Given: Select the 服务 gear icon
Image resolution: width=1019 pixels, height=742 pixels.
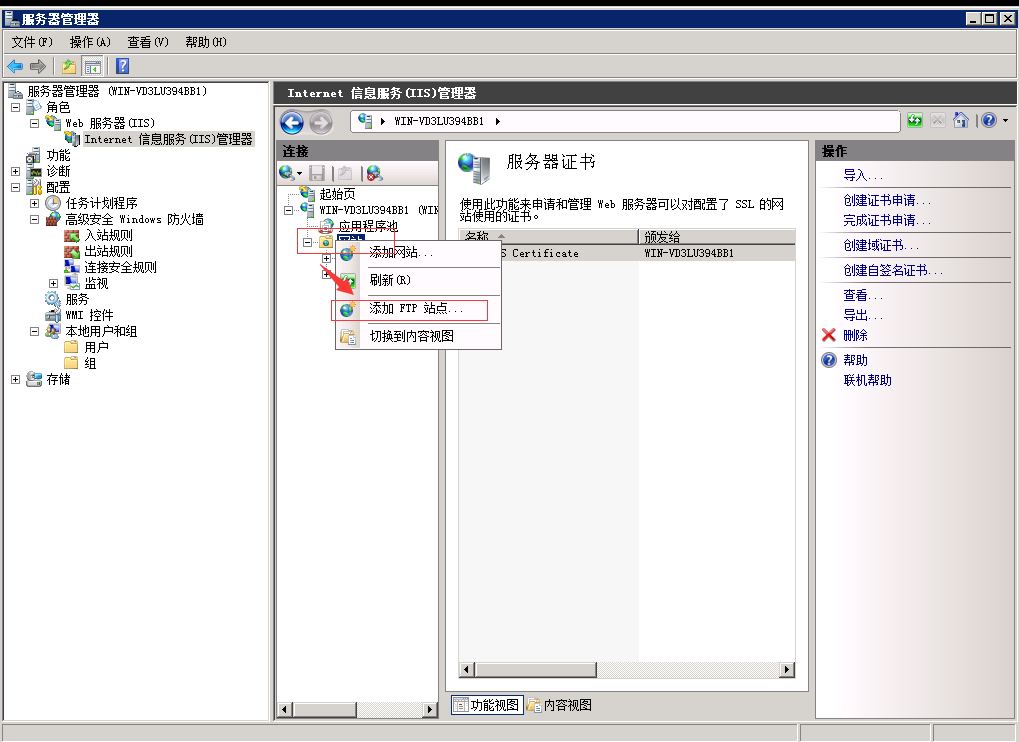Looking at the screenshot, I should [x=53, y=299].
